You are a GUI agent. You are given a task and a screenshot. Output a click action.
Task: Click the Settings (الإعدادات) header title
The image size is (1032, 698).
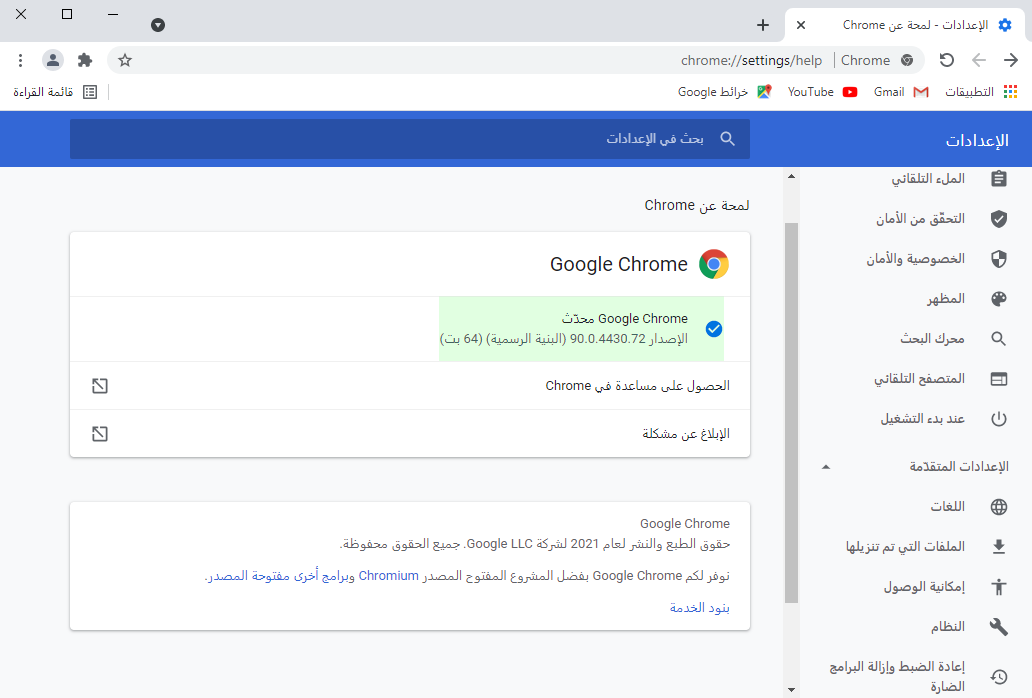click(x=977, y=140)
